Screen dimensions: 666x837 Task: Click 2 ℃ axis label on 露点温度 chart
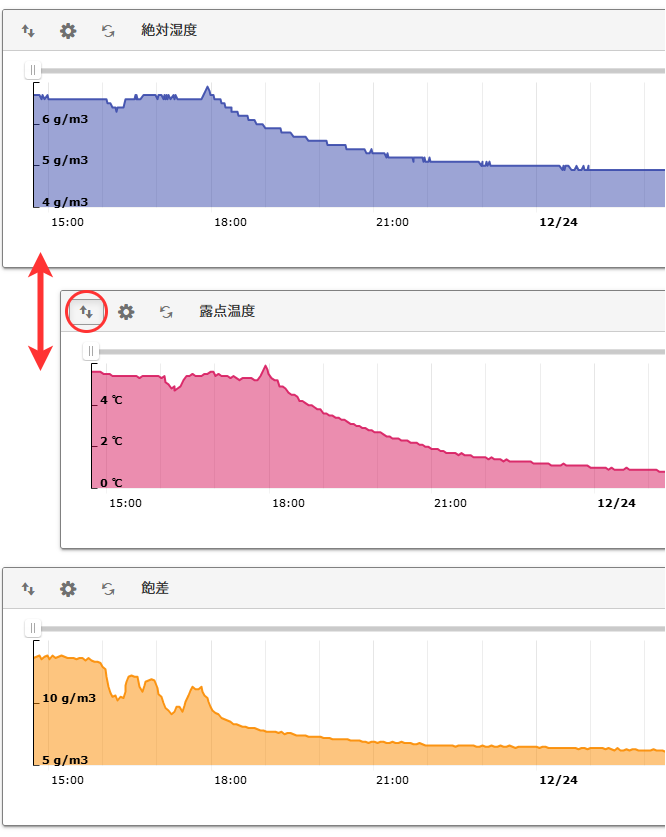[112, 441]
